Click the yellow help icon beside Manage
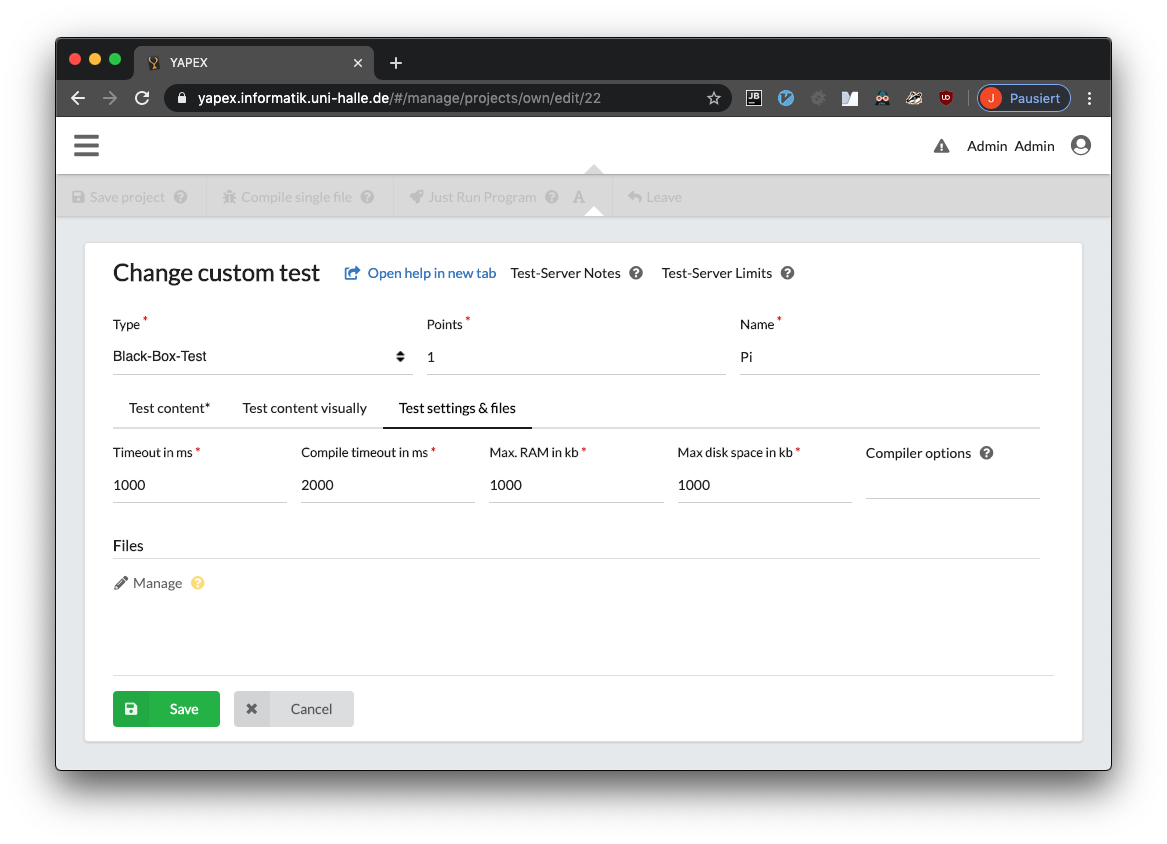 click(x=198, y=583)
